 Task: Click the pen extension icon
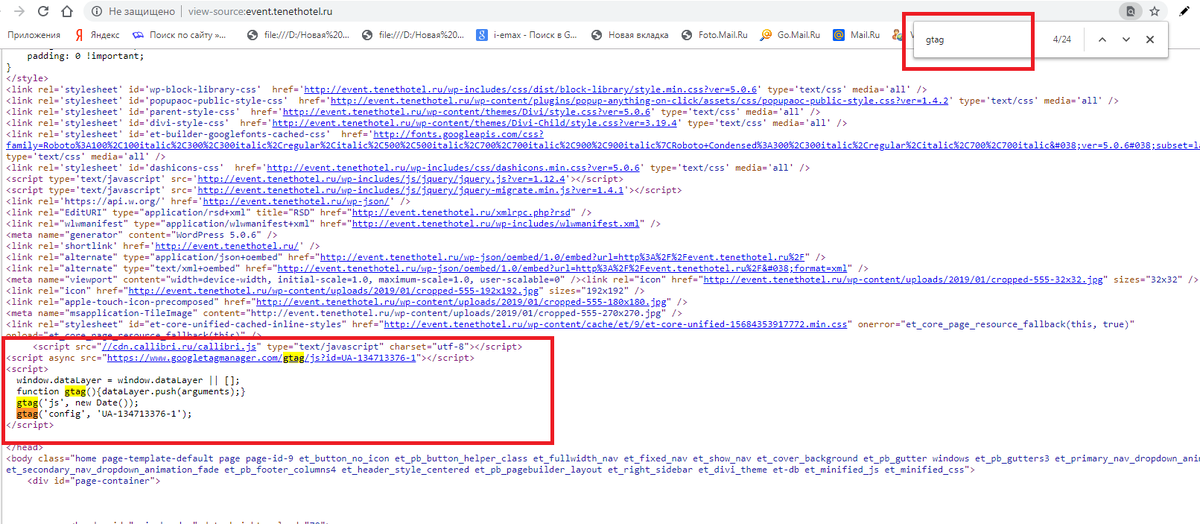click(1185, 12)
